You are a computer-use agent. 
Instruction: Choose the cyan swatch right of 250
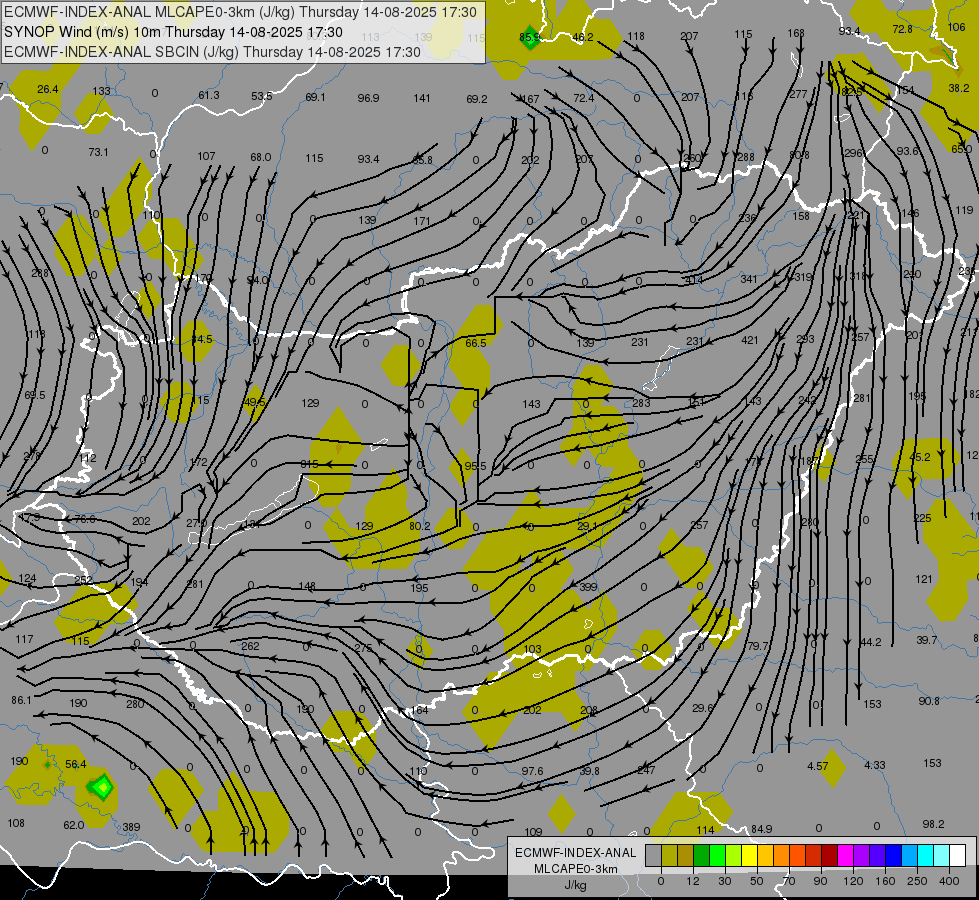(x=925, y=855)
